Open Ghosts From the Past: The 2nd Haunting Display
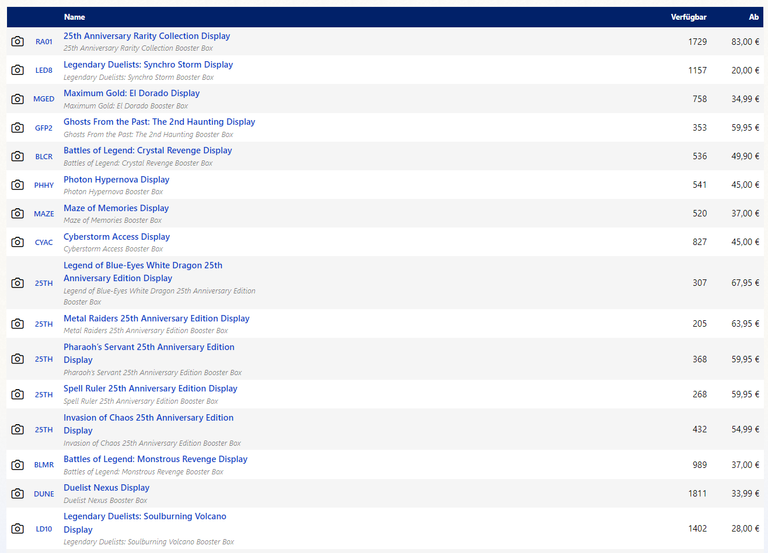Screen dimensions: 768x553 (159, 122)
